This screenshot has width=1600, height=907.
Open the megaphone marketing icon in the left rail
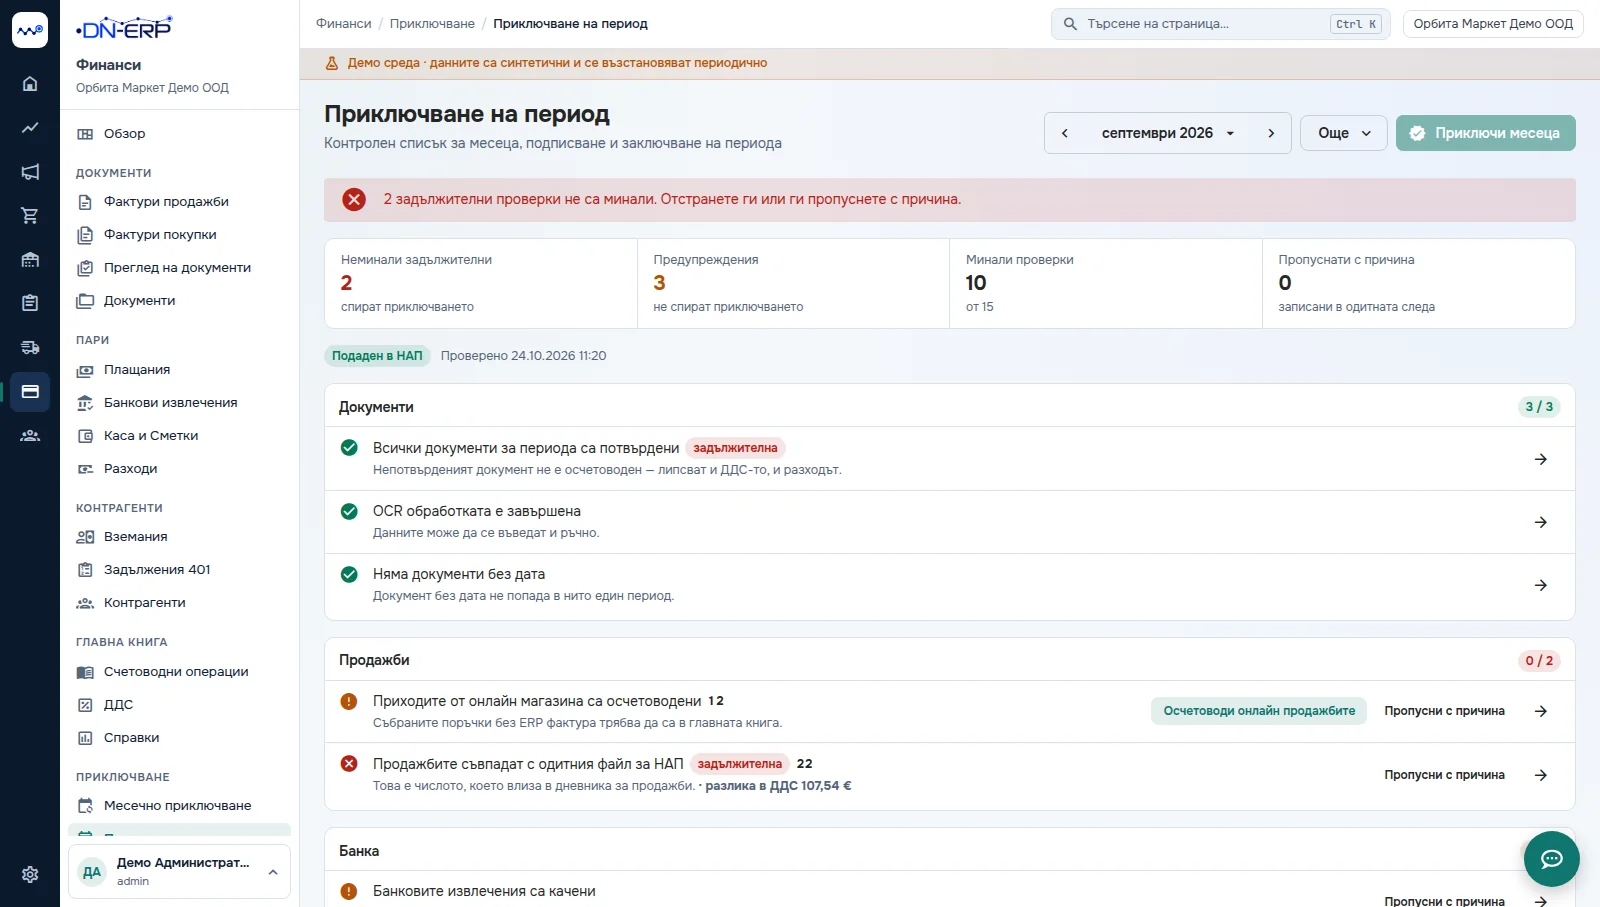pyautogui.click(x=30, y=172)
